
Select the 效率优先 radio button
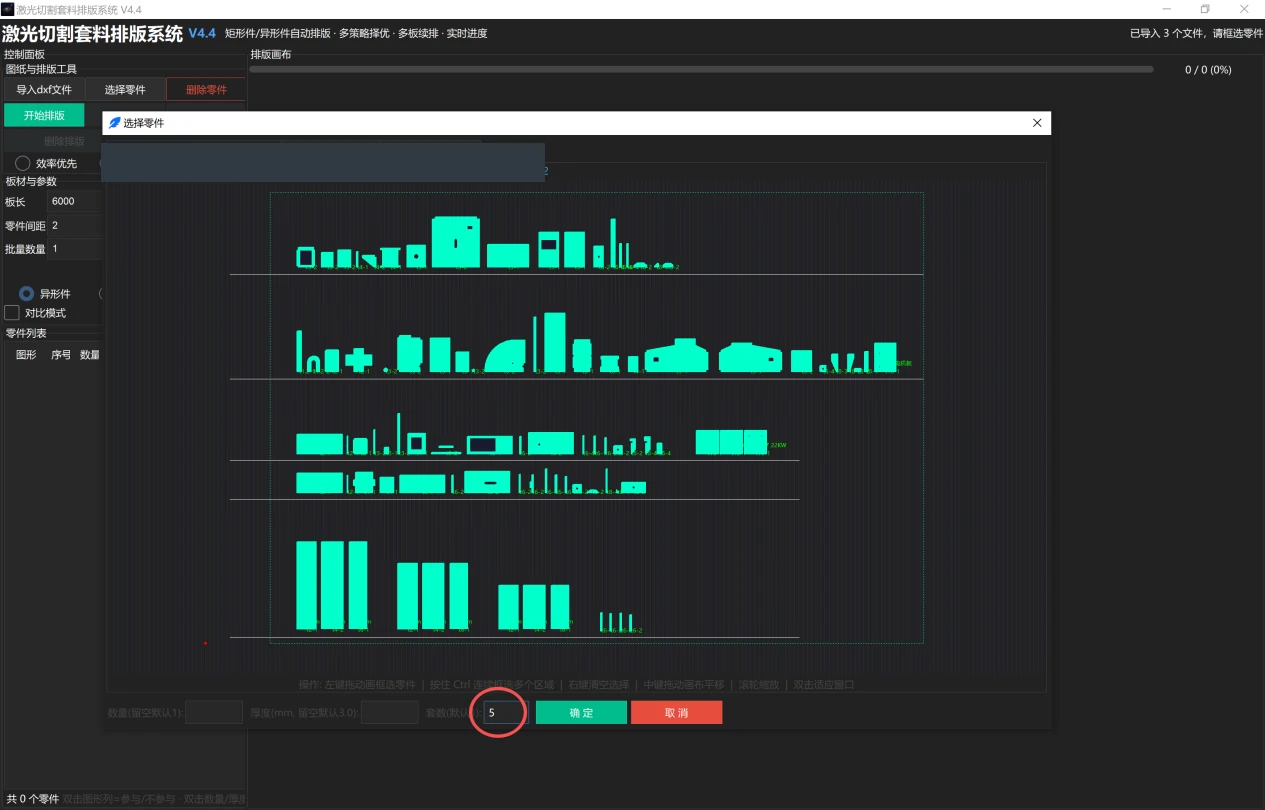(x=22, y=163)
